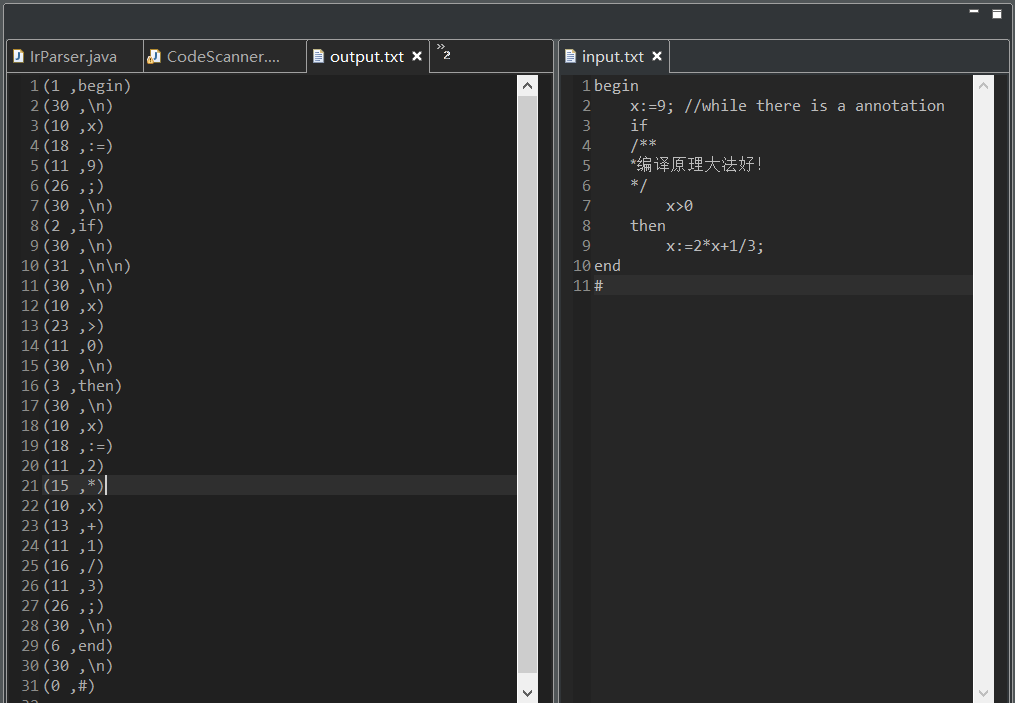
Task: Close the output.txt tab
Action: click(x=417, y=56)
